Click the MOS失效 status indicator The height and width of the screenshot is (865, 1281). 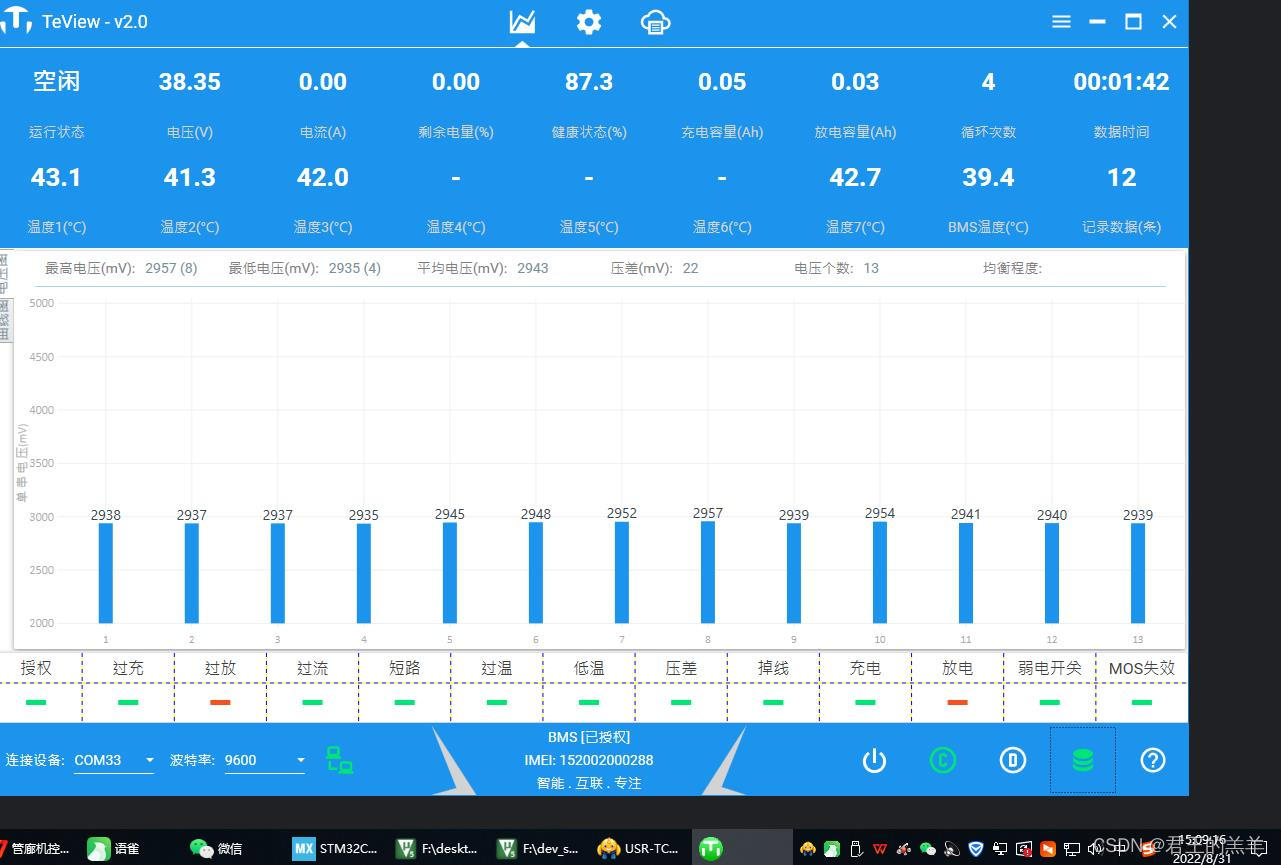[1141, 702]
